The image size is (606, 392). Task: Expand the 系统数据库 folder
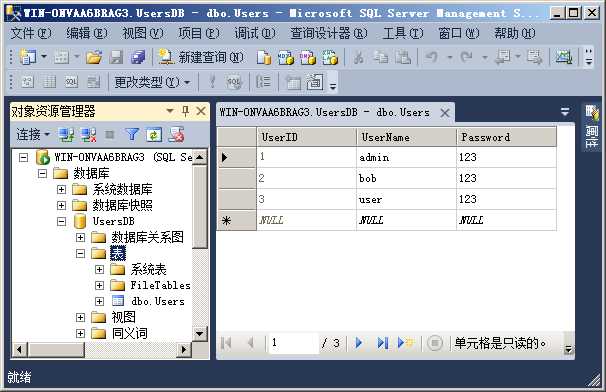pyautogui.click(x=61, y=189)
